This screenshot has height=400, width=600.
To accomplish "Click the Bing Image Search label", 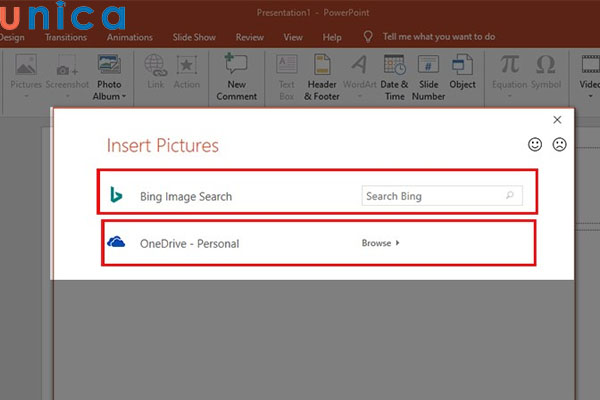I will coord(186,196).
